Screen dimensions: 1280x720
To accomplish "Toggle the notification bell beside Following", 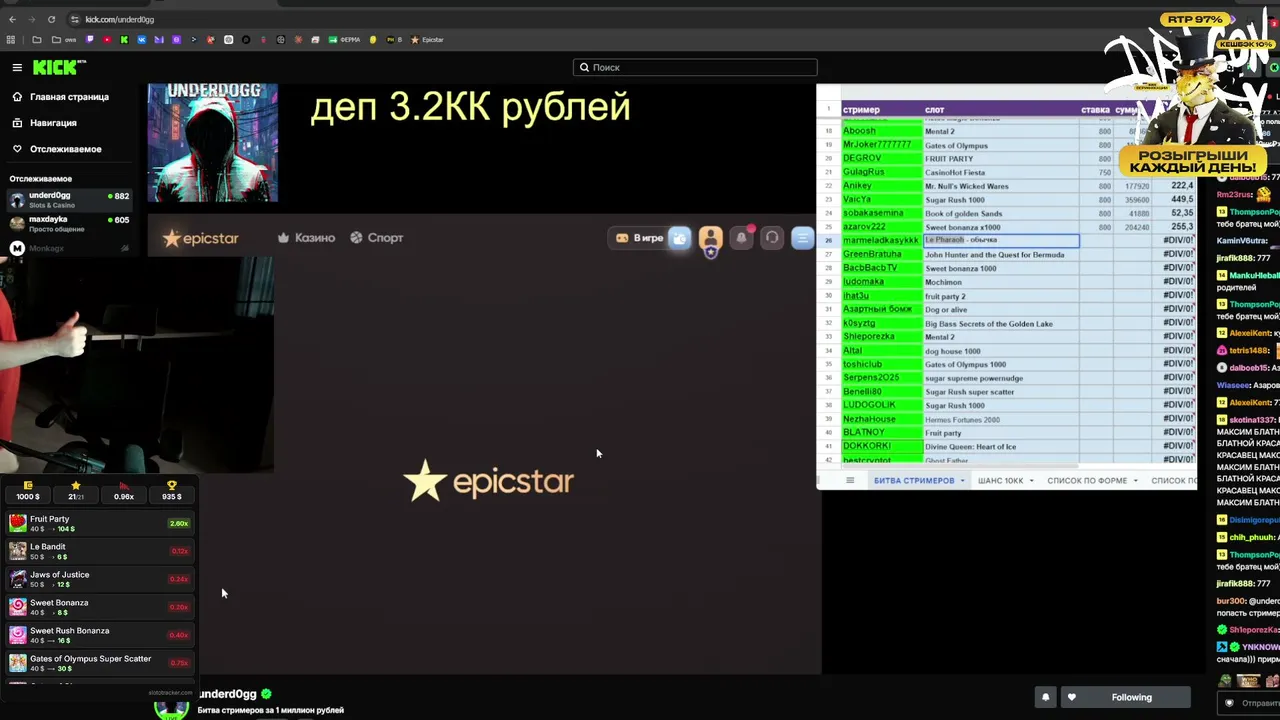I will point(1045,697).
